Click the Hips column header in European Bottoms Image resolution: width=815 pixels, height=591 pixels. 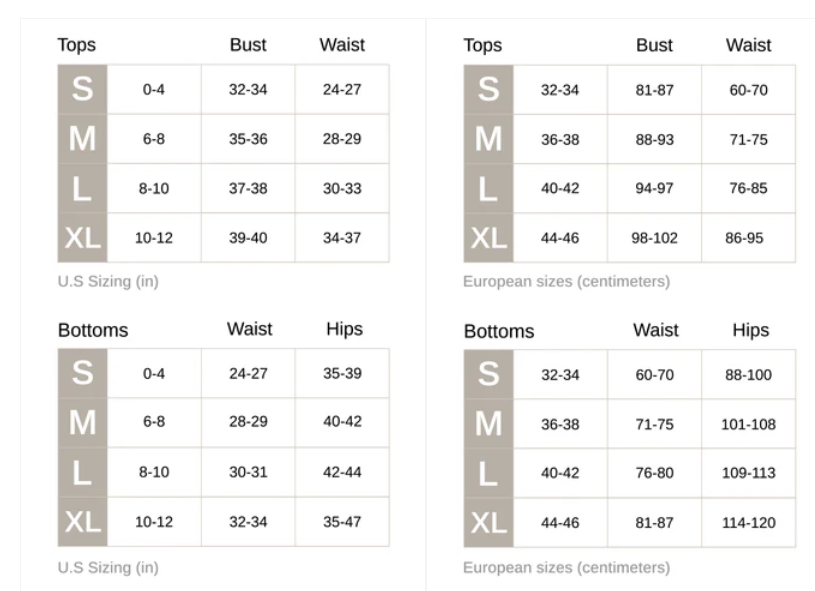751,330
